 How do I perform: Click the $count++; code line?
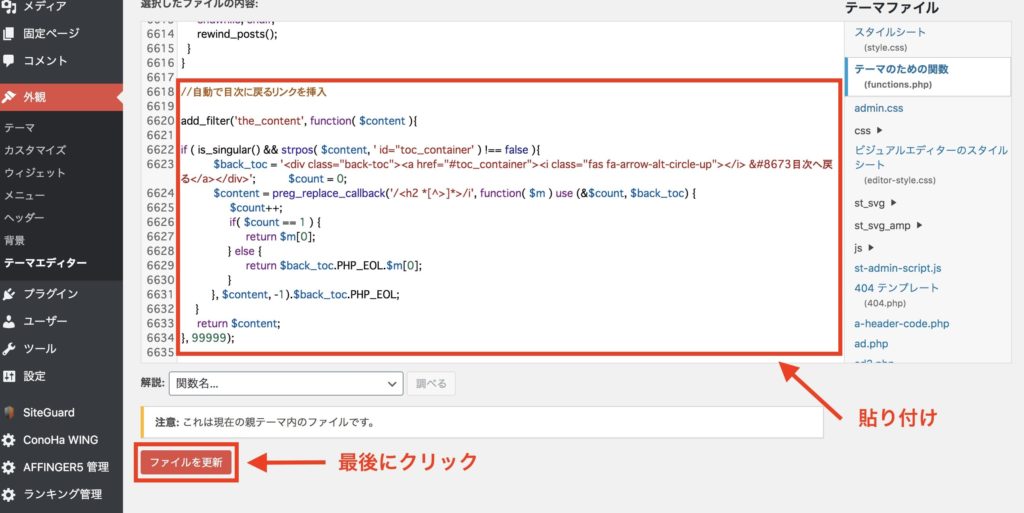click(x=256, y=208)
